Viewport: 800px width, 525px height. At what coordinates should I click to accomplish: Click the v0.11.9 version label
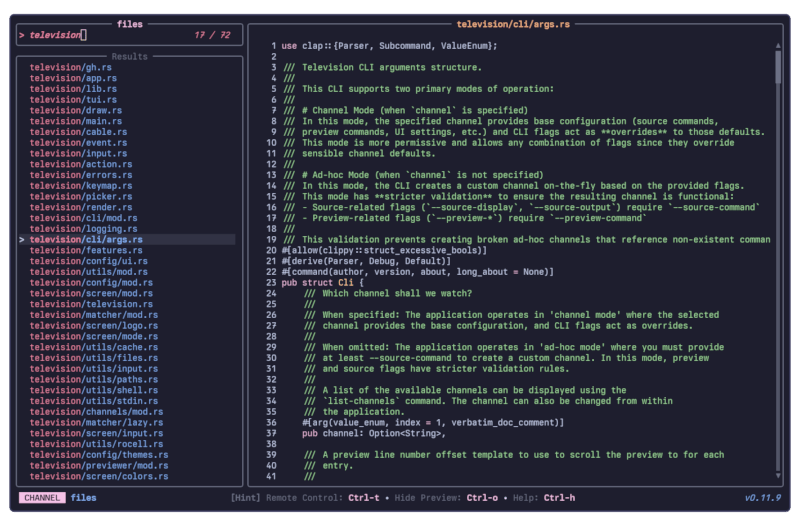[764, 497]
